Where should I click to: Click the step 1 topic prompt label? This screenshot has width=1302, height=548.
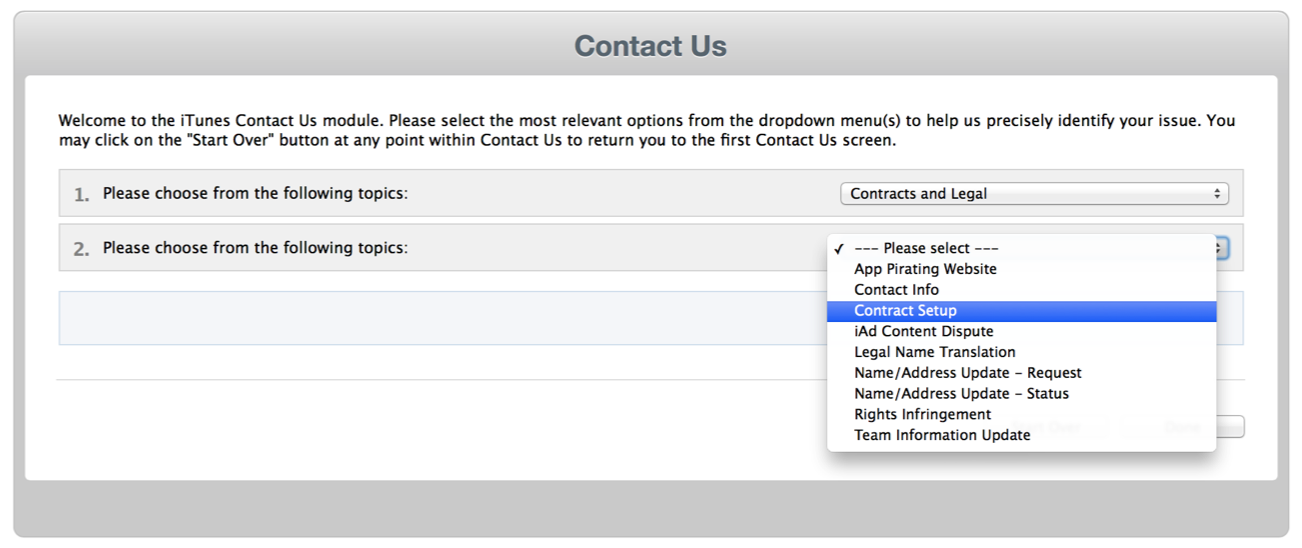click(255, 194)
